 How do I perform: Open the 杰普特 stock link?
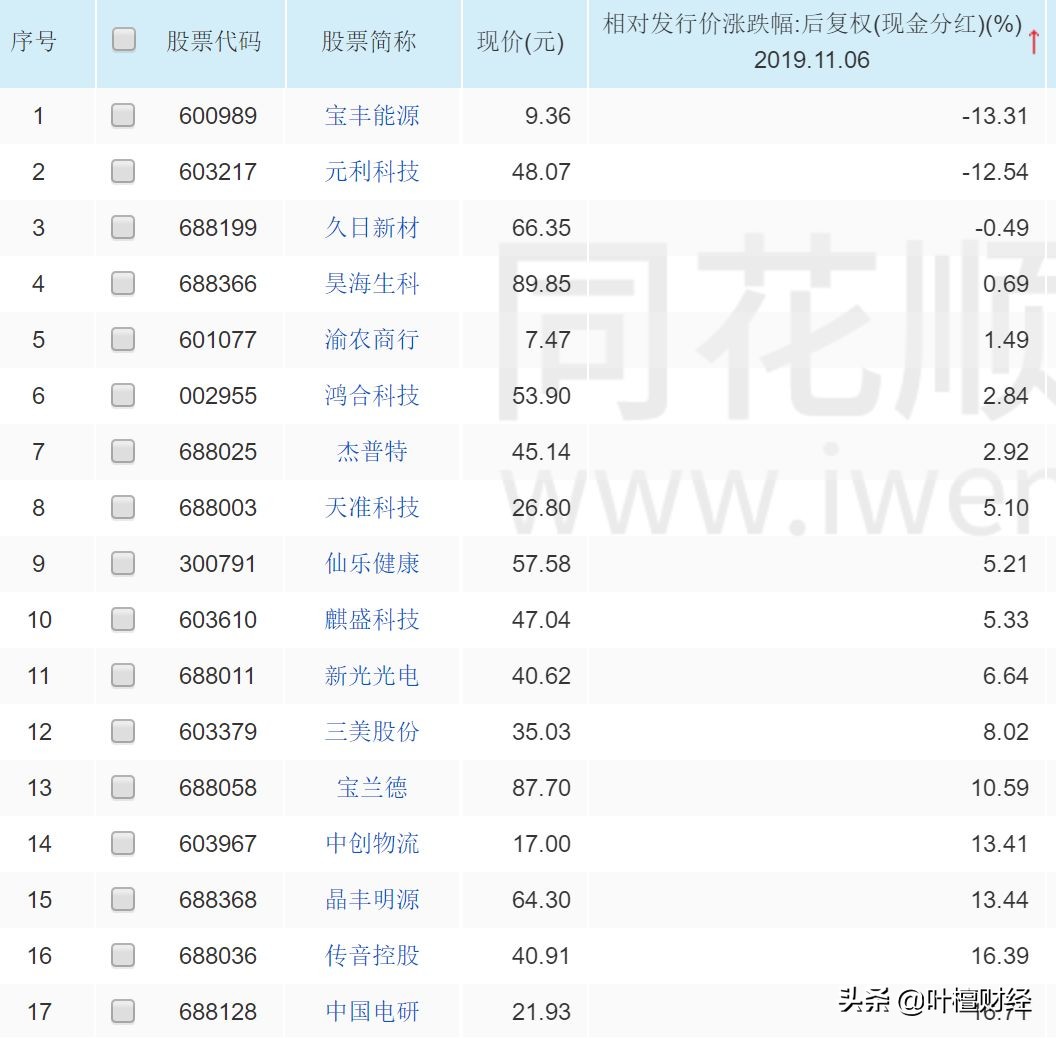click(371, 451)
